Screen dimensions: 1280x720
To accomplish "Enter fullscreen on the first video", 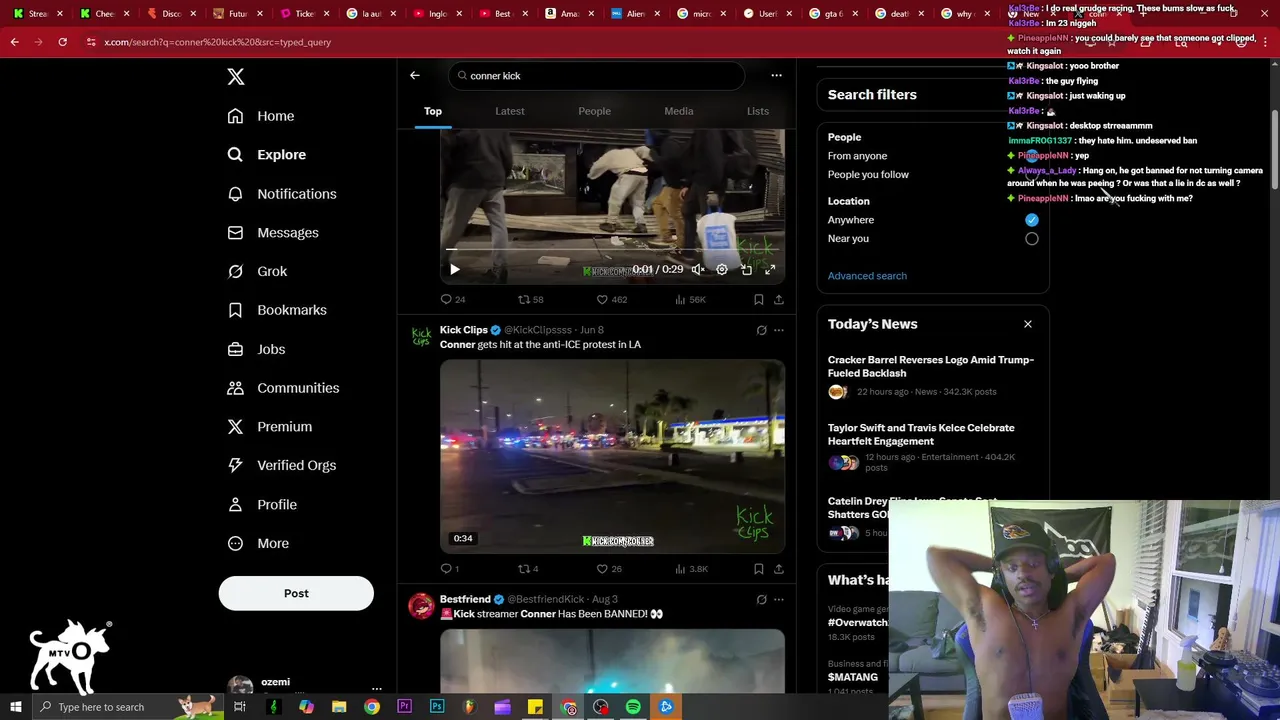I will tap(770, 269).
